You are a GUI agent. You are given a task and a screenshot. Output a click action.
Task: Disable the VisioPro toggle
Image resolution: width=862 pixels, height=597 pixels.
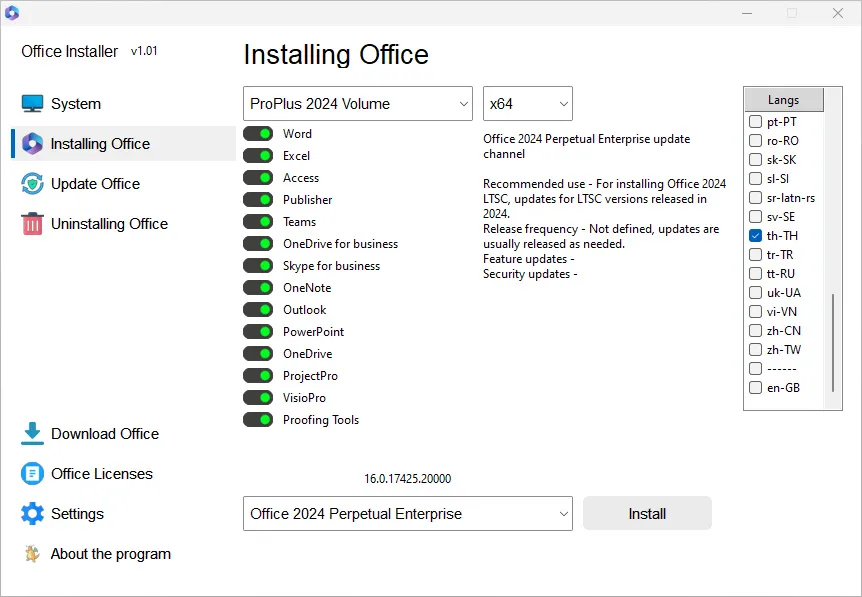pos(258,397)
